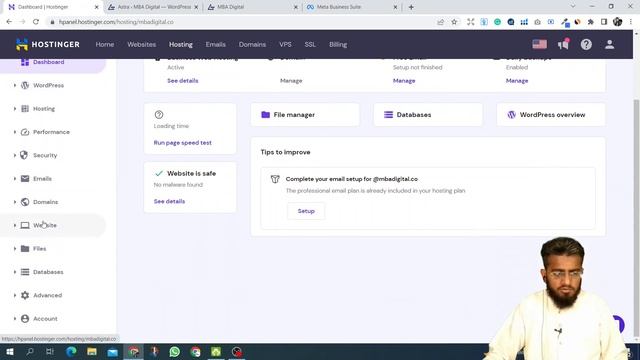Expand the Databases sidebar section

(15, 272)
